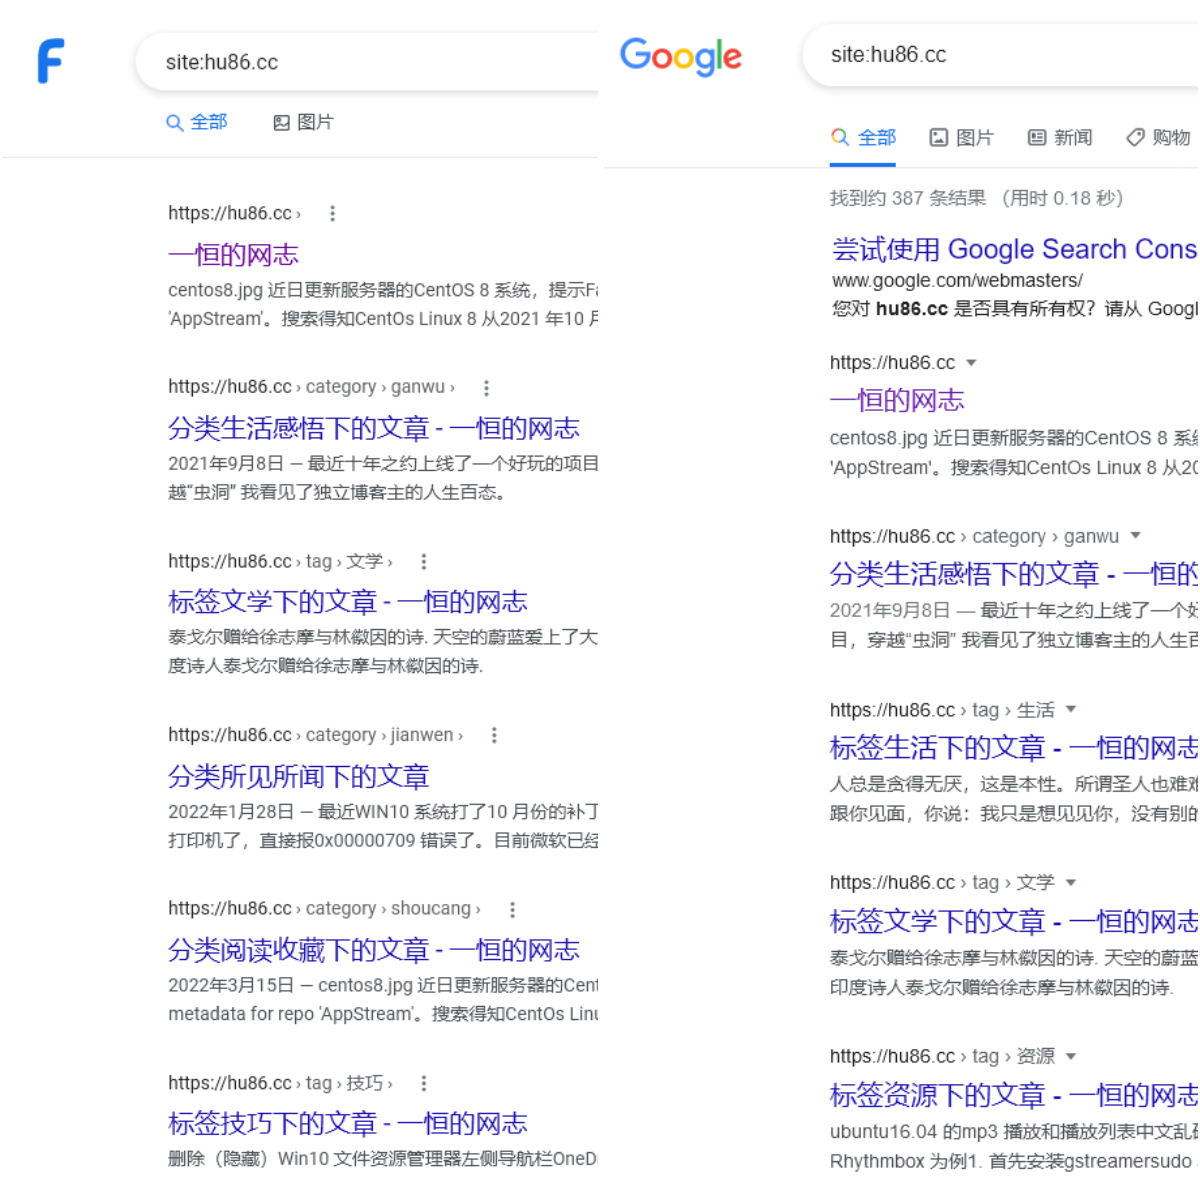The height and width of the screenshot is (1200, 1200).
Task: Click the Google logo on the right page
Action: pyautogui.click(x=681, y=56)
